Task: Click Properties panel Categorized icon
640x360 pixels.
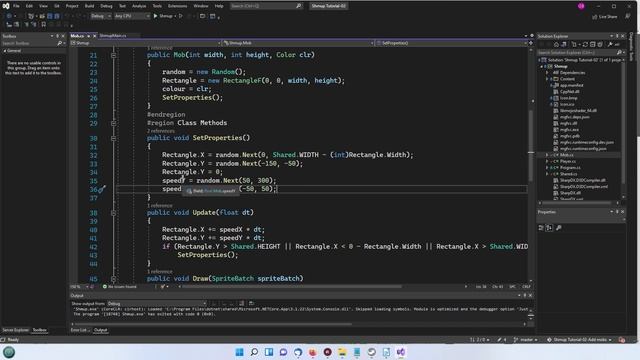Action: pos(541,228)
